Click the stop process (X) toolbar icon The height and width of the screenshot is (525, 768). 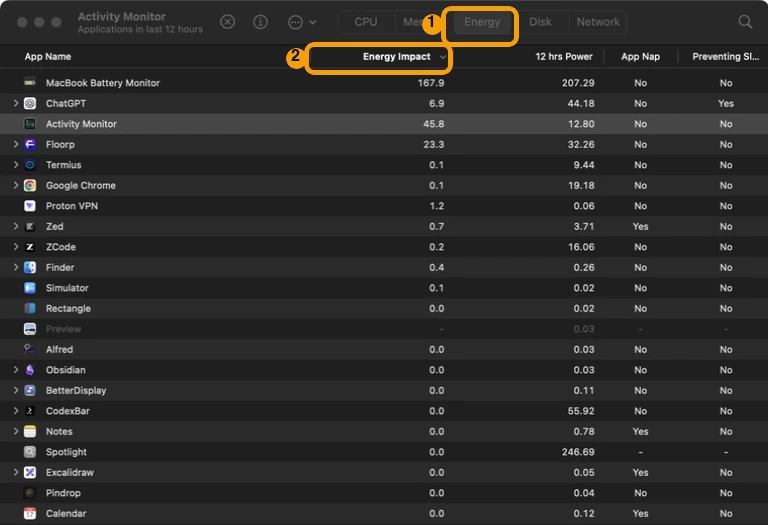[227, 22]
